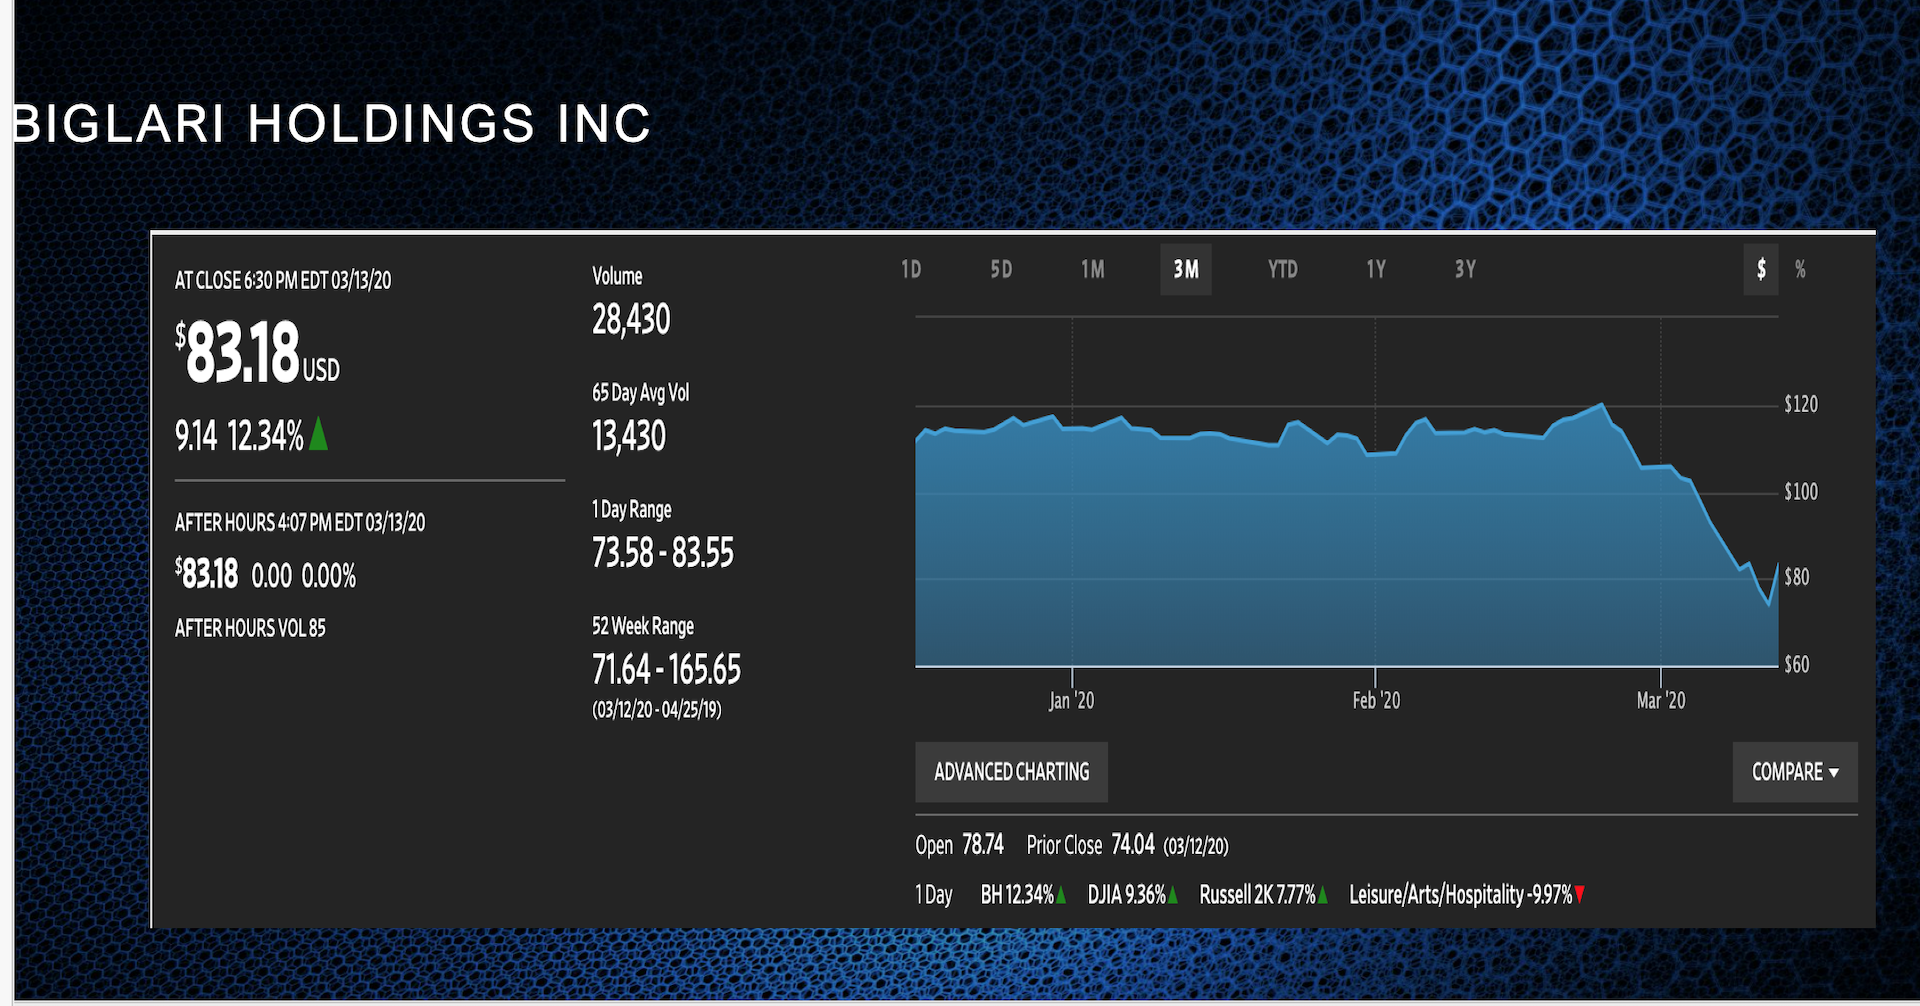Image resolution: width=1920 pixels, height=1006 pixels.
Task: Select the 5D chart range tab
Action: [x=1001, y=269]
